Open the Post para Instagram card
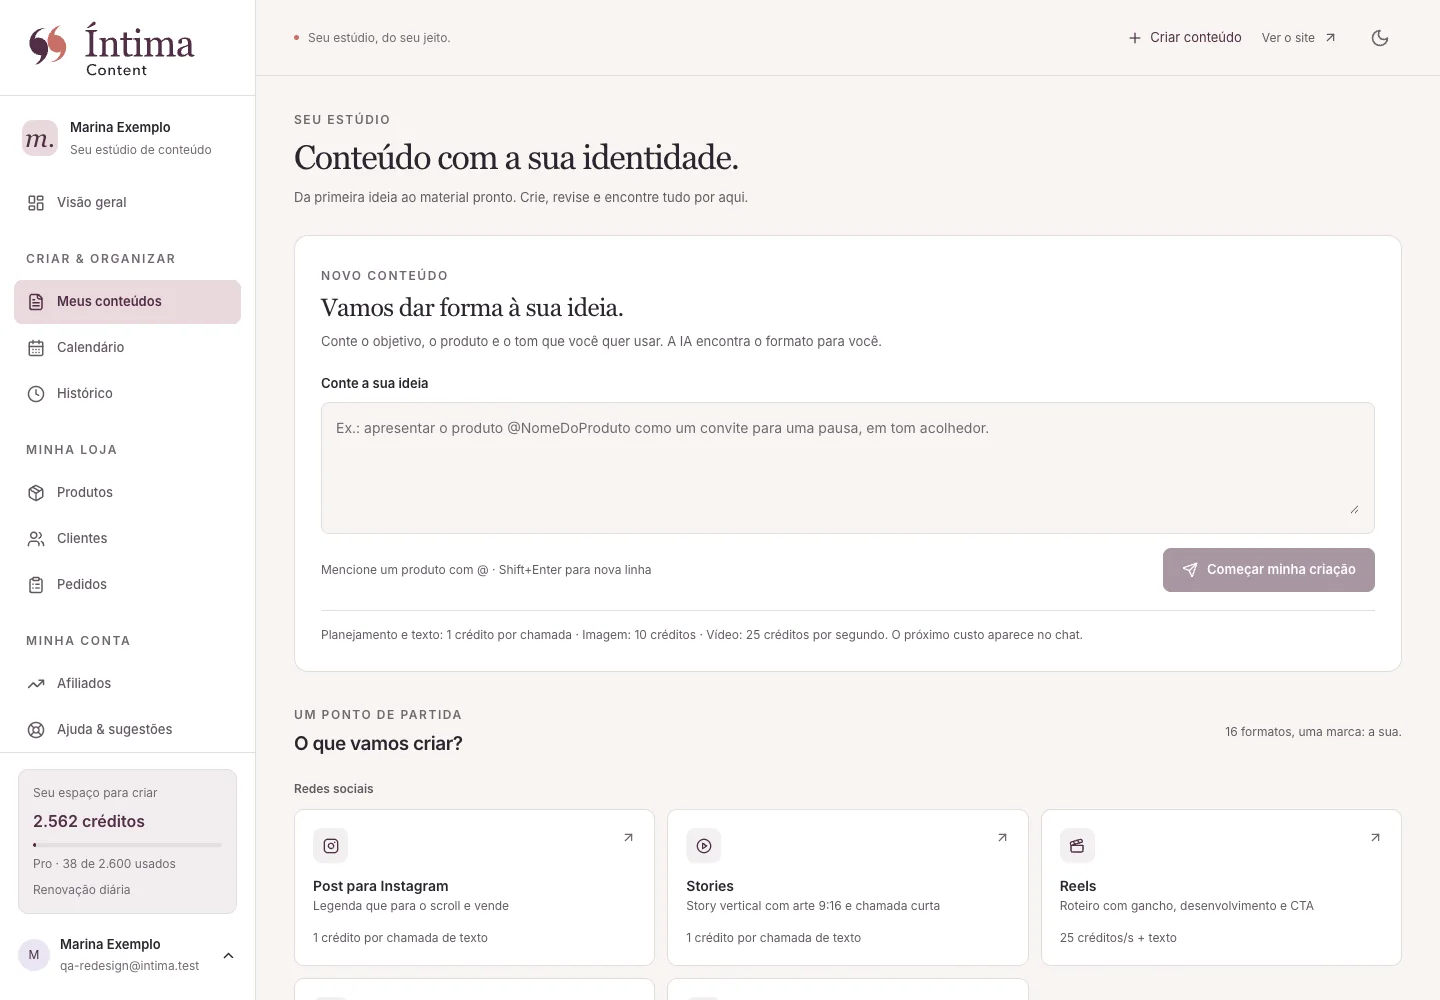Image resolution: width=1440 pixels, height=1000 pixels. (x=474, y=887)
